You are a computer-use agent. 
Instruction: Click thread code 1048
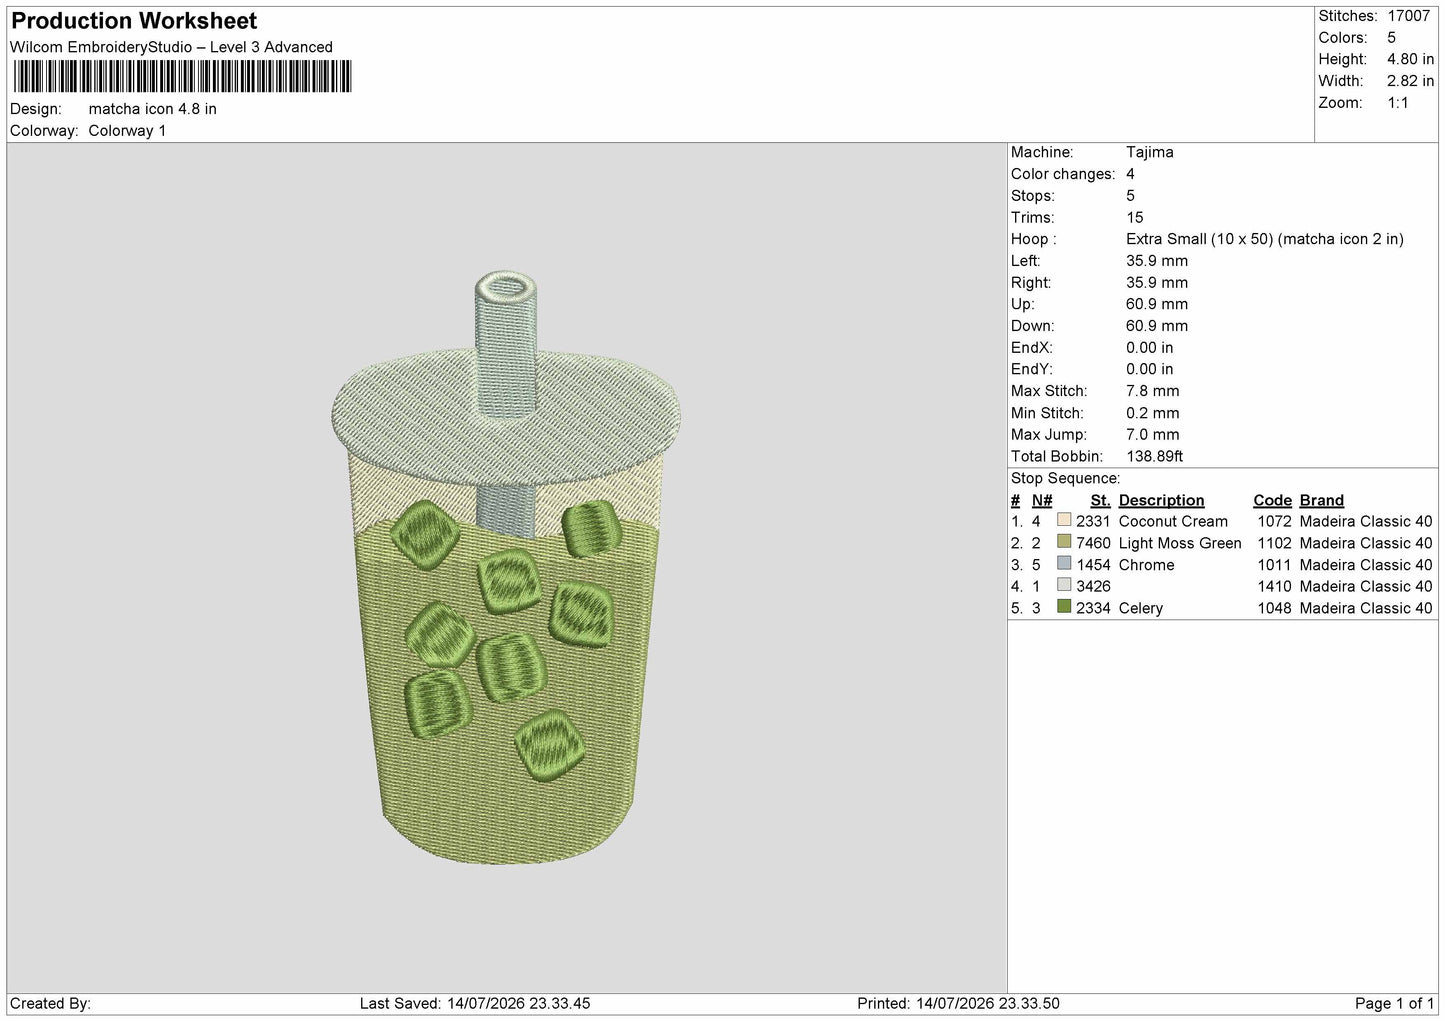pos(1274,608)
